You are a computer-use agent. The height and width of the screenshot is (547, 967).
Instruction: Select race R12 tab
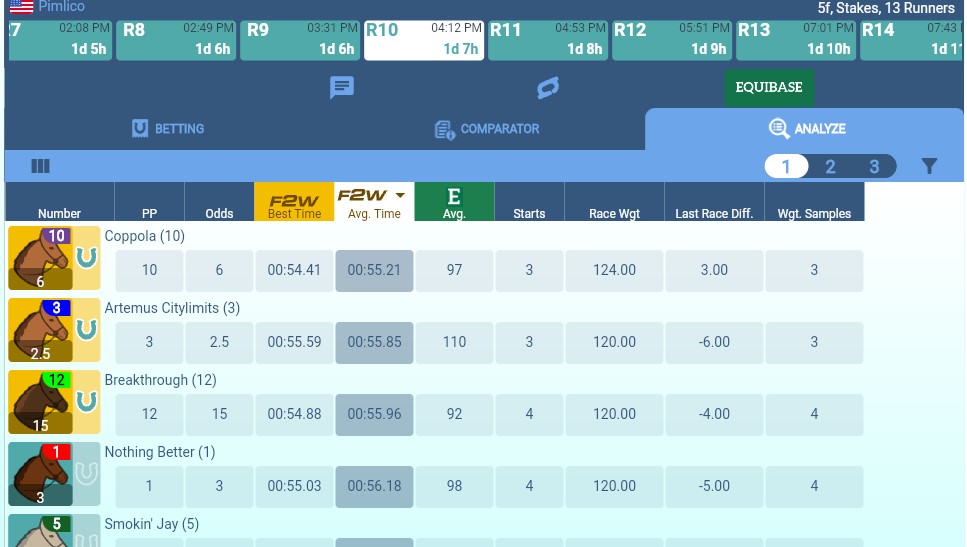click(672, 39)
